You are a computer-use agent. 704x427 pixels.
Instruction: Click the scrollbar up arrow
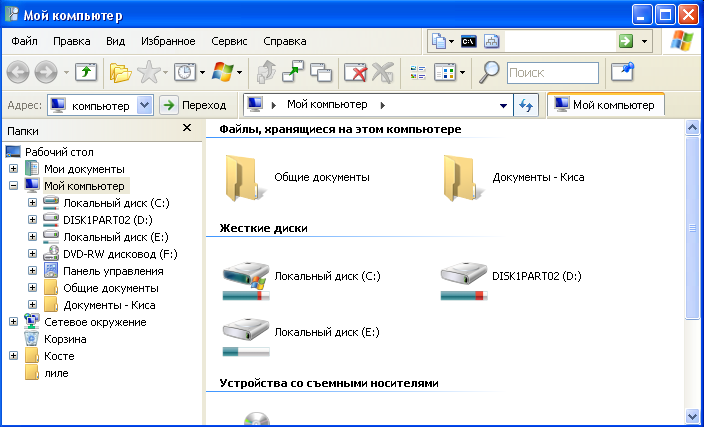tap(692, 128)
